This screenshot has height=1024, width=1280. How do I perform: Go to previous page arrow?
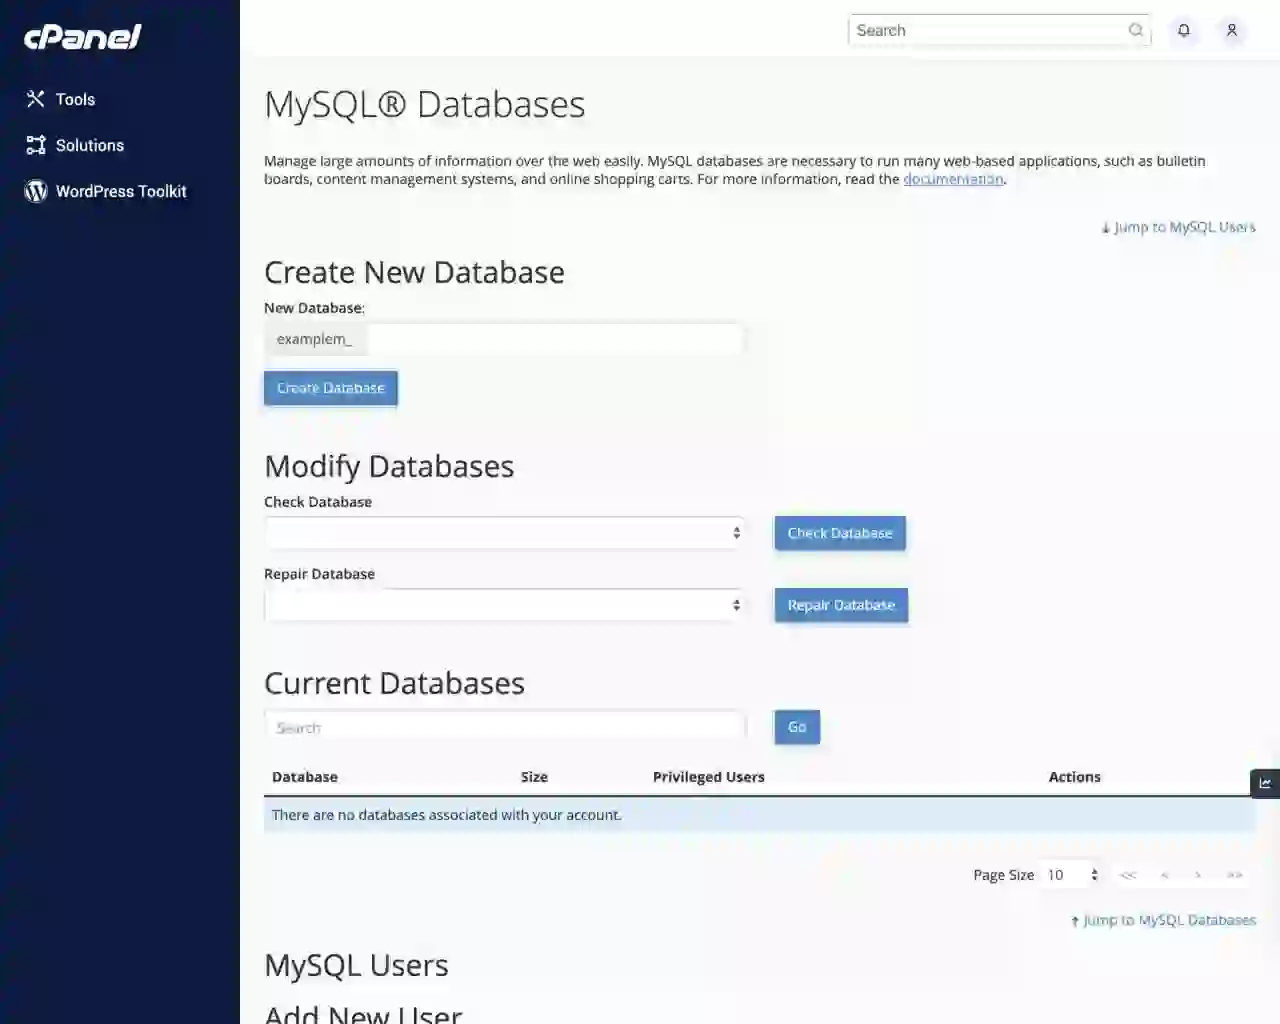point(1164,875)
